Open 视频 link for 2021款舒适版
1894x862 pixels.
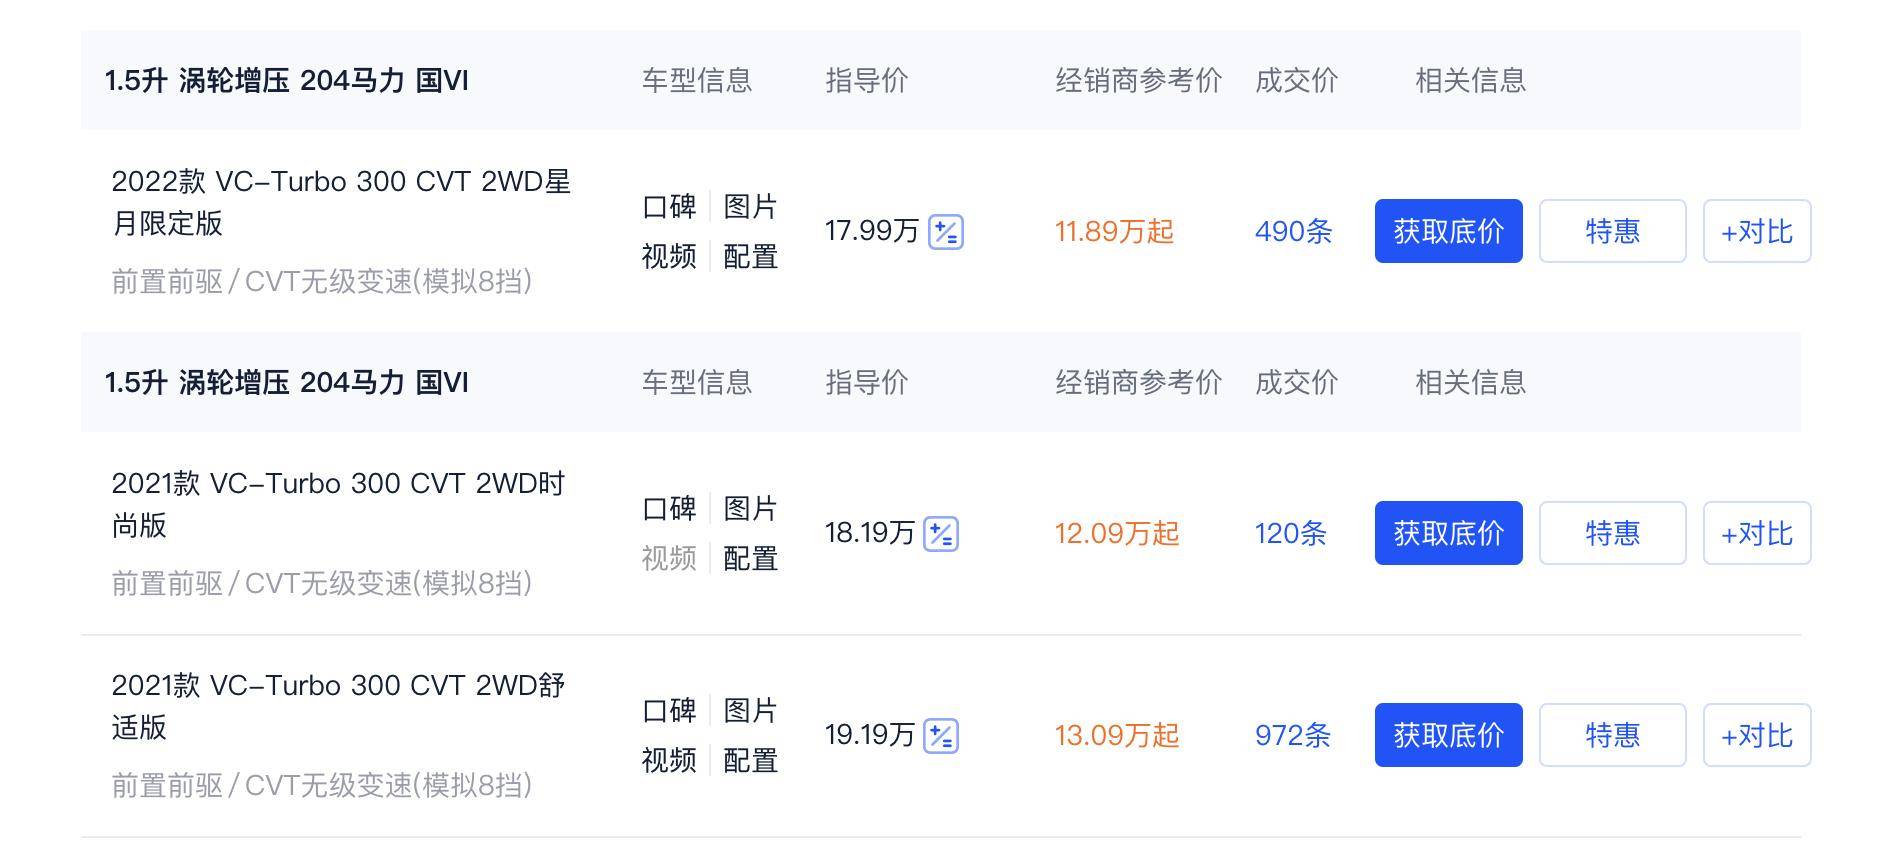click(669, 761)
